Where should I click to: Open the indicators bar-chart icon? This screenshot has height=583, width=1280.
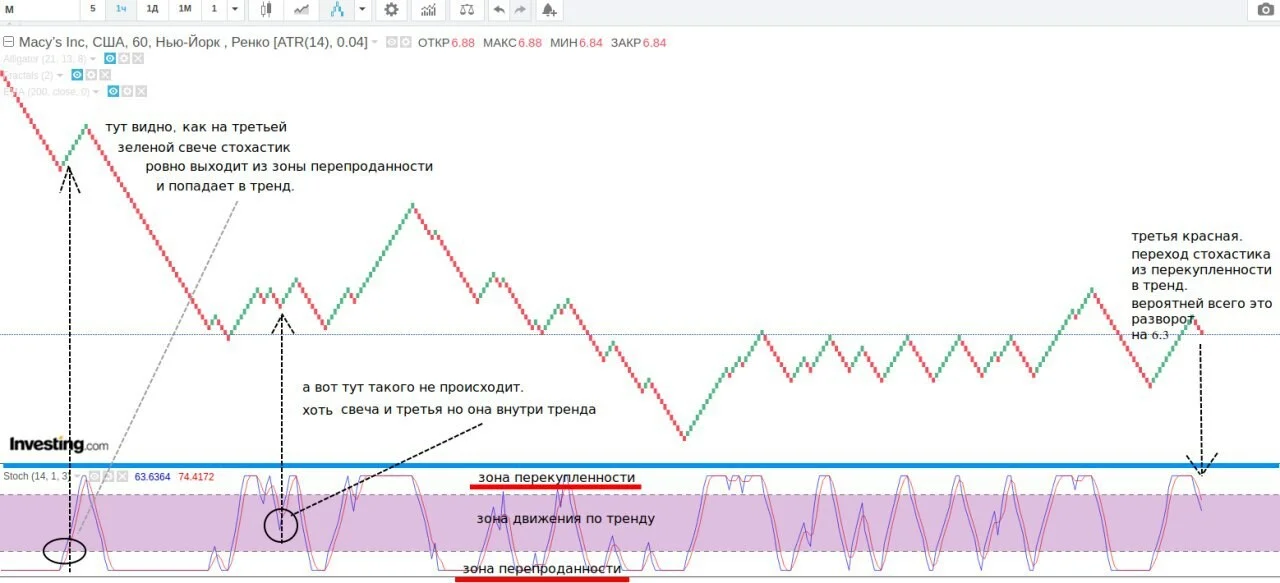tap(428, 10)
